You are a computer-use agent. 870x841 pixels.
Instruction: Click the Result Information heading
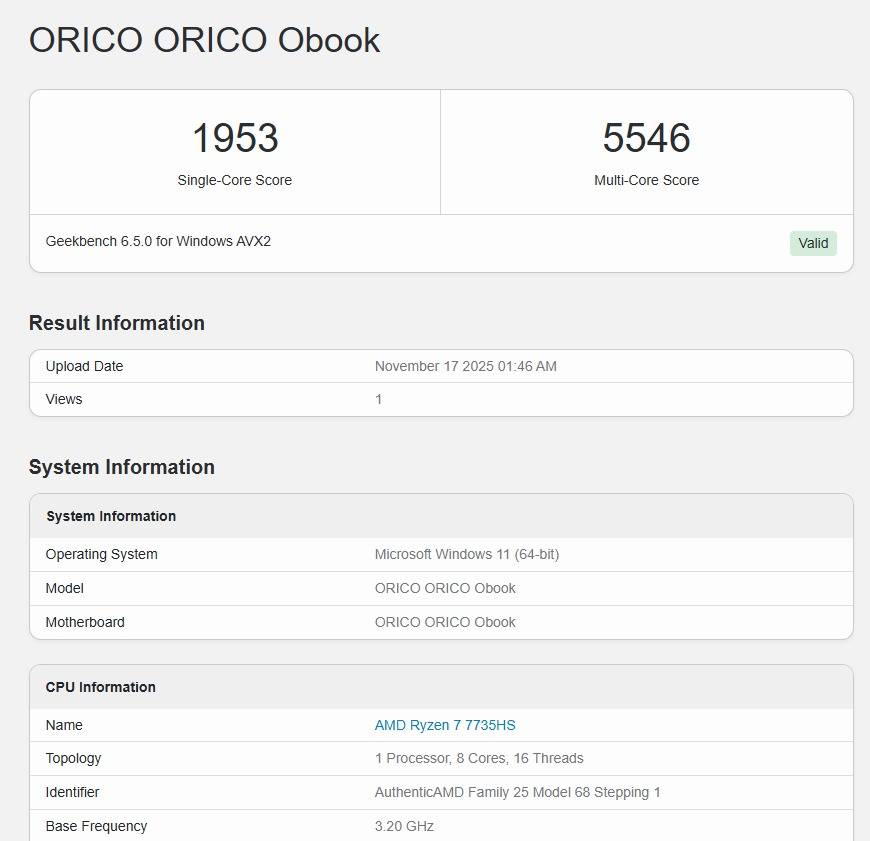(x=117, y=323)
